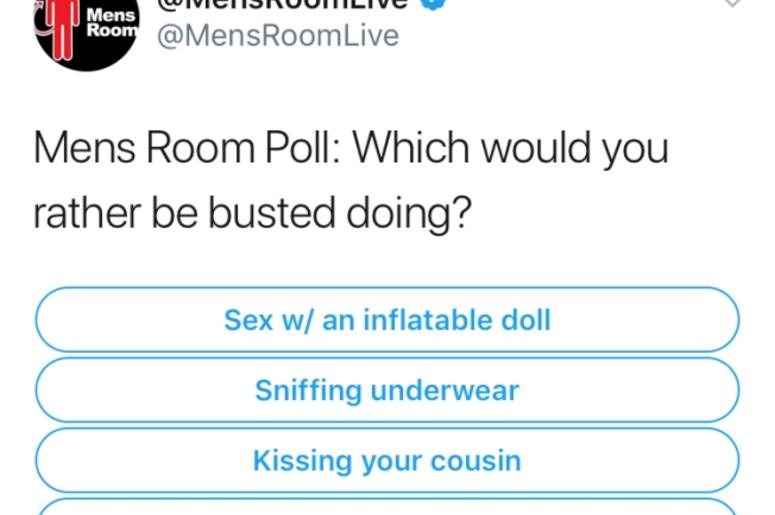Click blank space below the poll question

(x=388, y=259)
